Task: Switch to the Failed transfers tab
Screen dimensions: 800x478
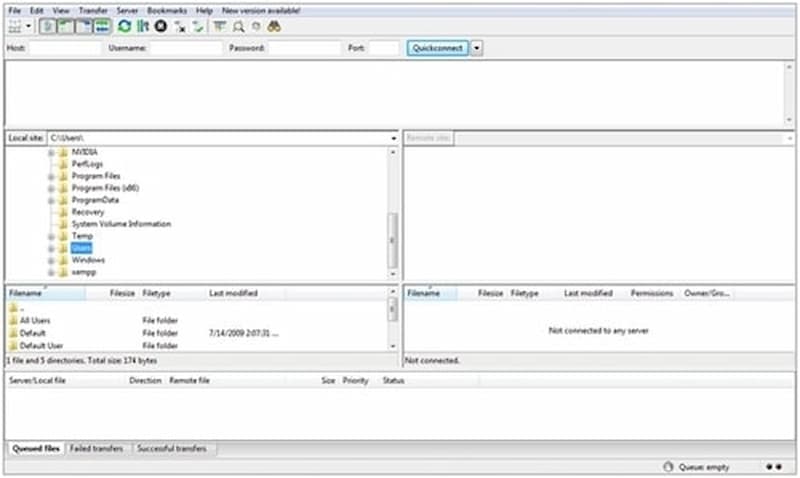Action: click(96, 449)
